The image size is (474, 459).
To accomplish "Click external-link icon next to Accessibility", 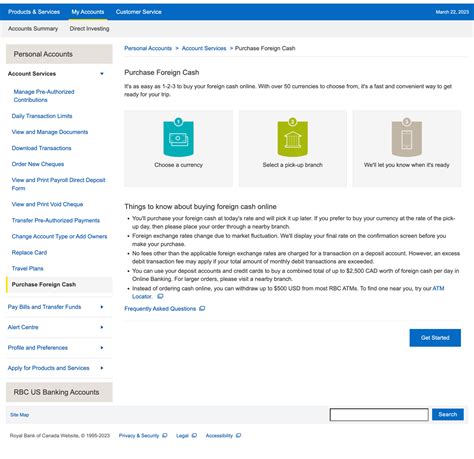I will 238,435.
